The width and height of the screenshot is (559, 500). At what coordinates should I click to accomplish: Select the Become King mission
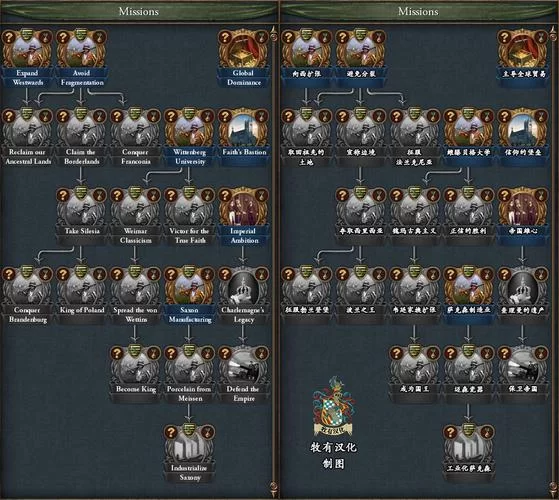pos(135,366)
